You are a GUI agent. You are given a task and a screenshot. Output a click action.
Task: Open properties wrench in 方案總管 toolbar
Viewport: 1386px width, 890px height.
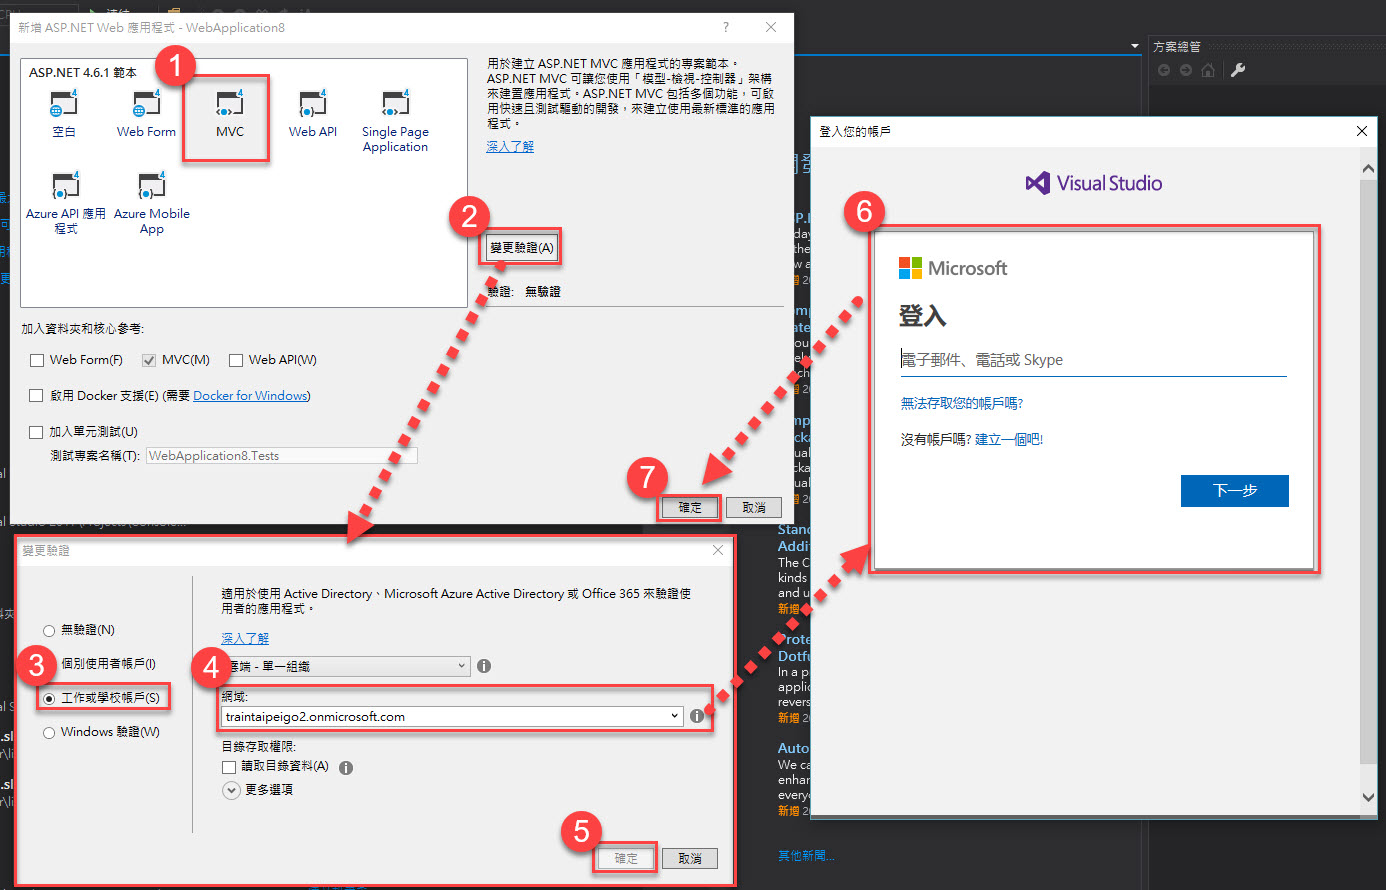pos(1238,70)
